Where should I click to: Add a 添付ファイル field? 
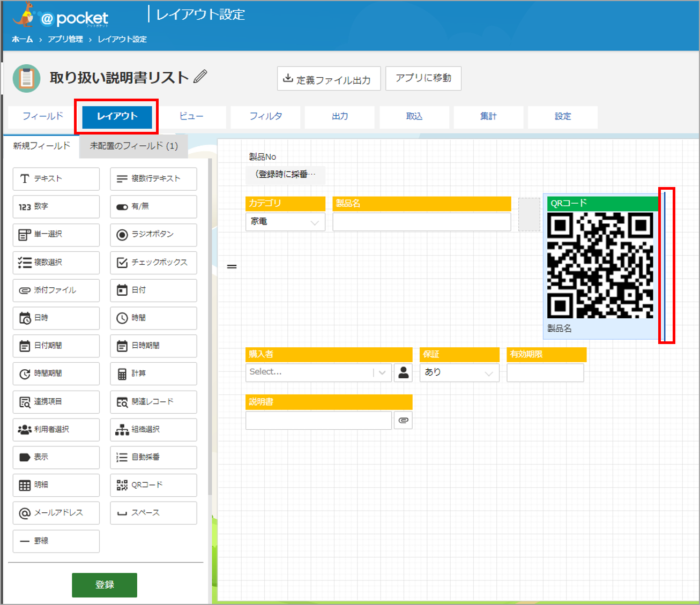[56, 290]
